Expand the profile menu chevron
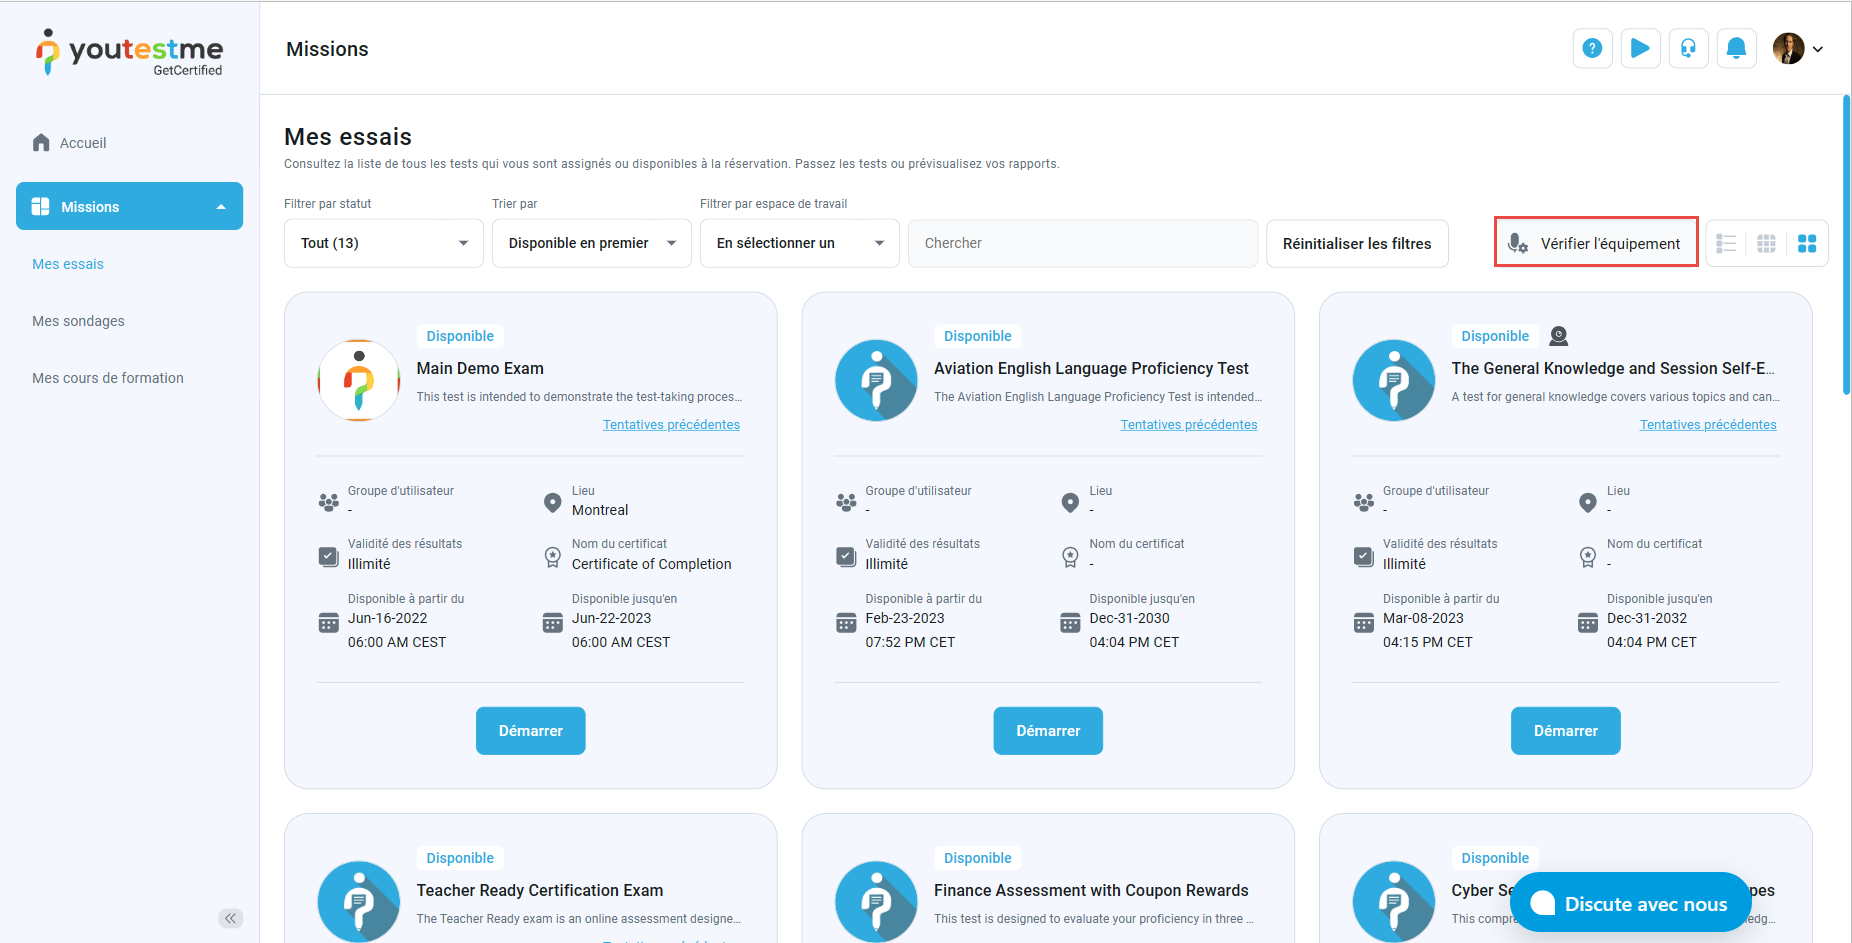 (1818, 49)
